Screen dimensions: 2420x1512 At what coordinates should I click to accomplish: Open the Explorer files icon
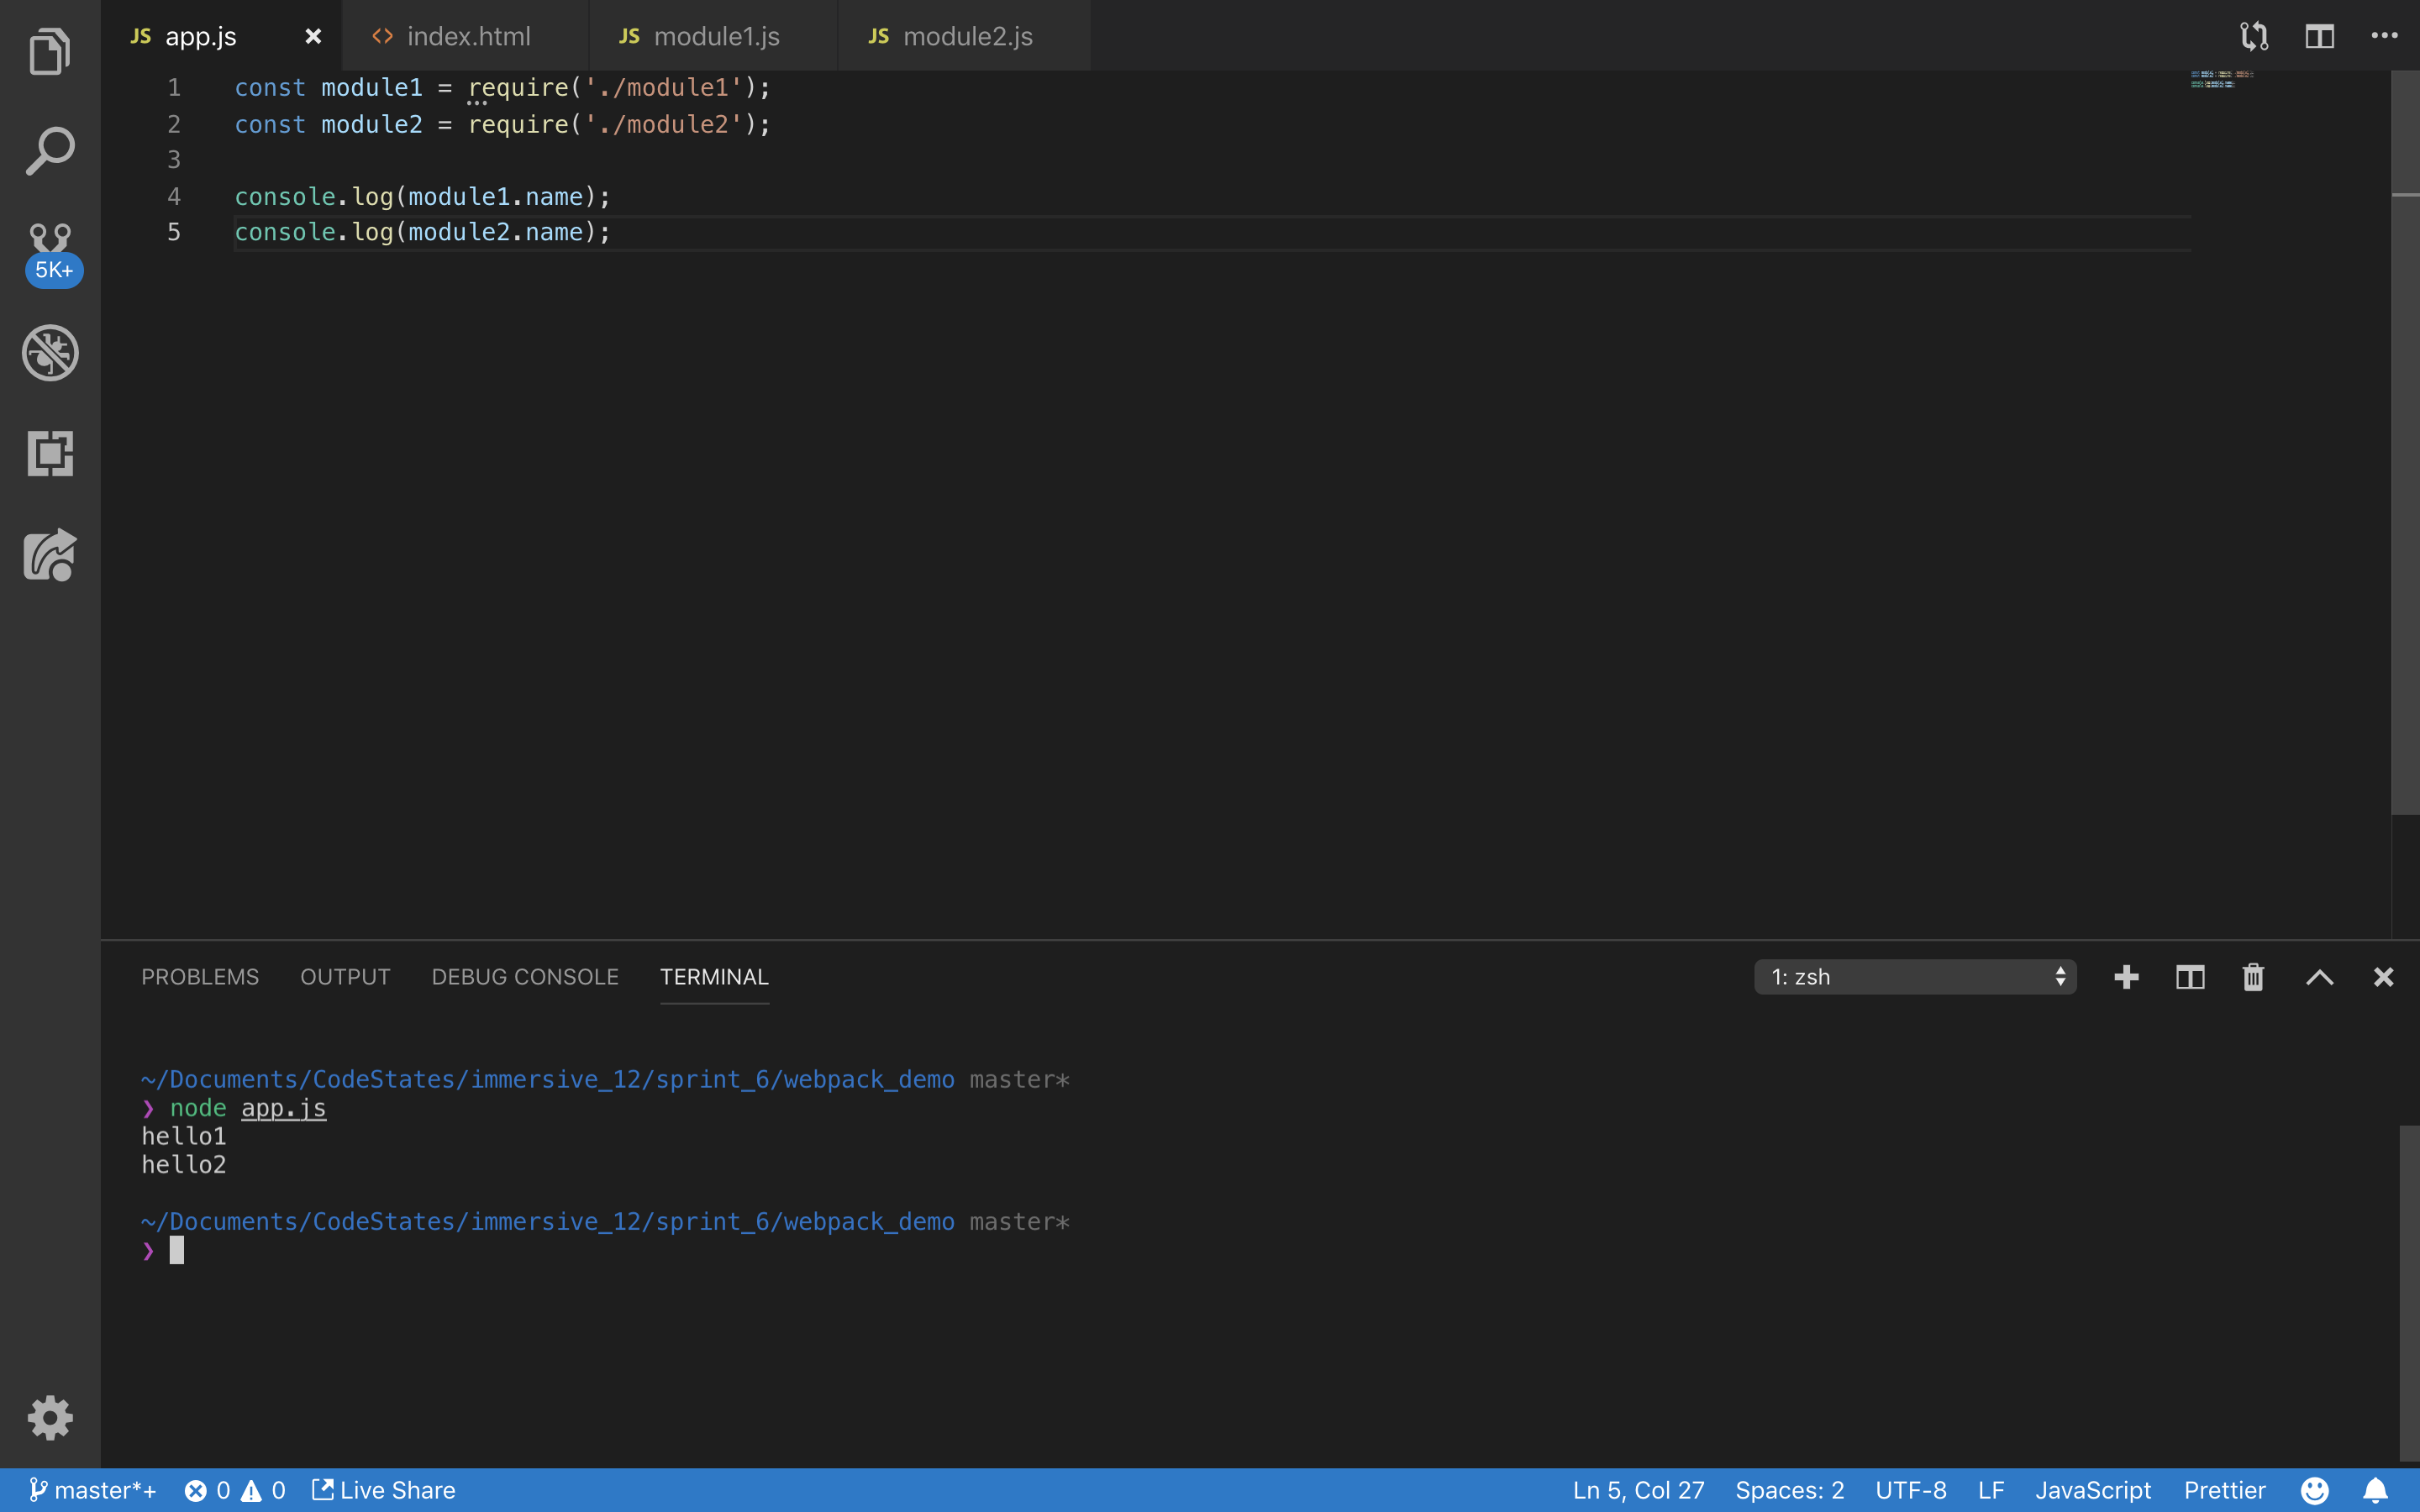(50, 51)
